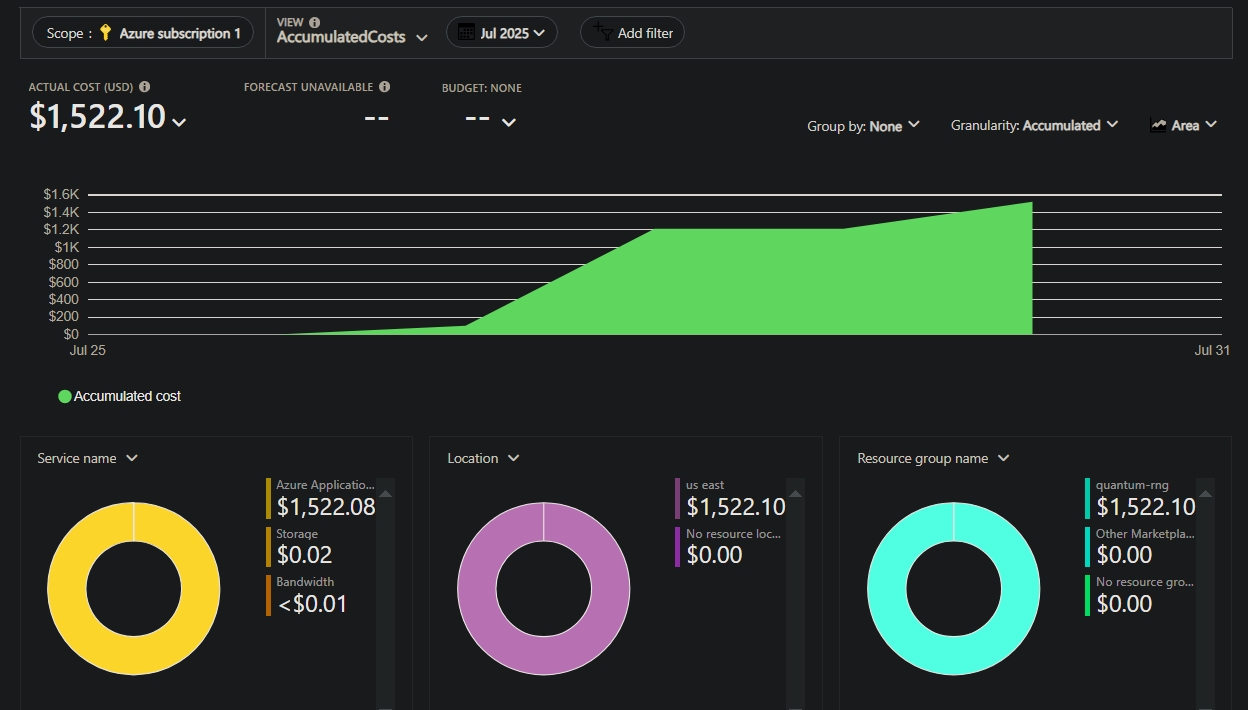Click the $1K y-axis label

coord(67,247)
